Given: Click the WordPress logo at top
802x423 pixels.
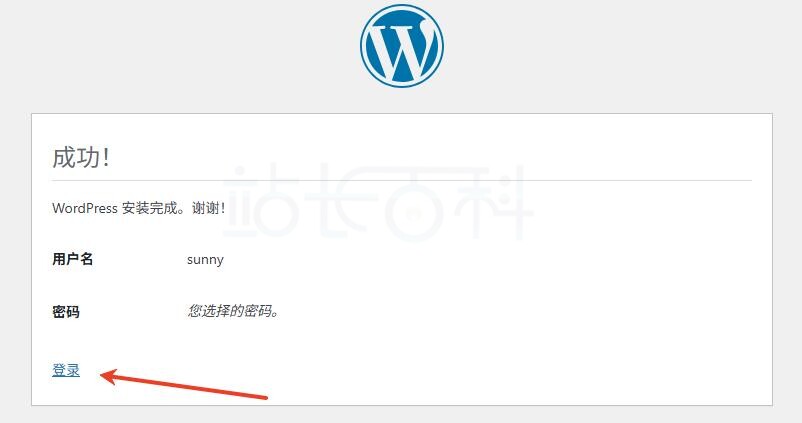Looking at the screenshot, I should coord(402,46).
